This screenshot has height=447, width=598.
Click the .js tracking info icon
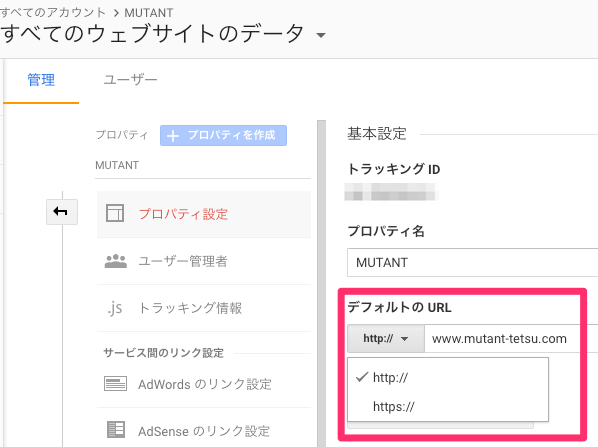[x=115, y=308]
